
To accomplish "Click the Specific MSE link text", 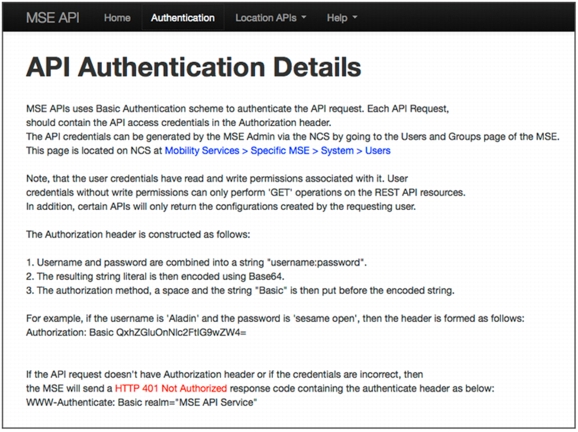I will click(x=280, y=150).
